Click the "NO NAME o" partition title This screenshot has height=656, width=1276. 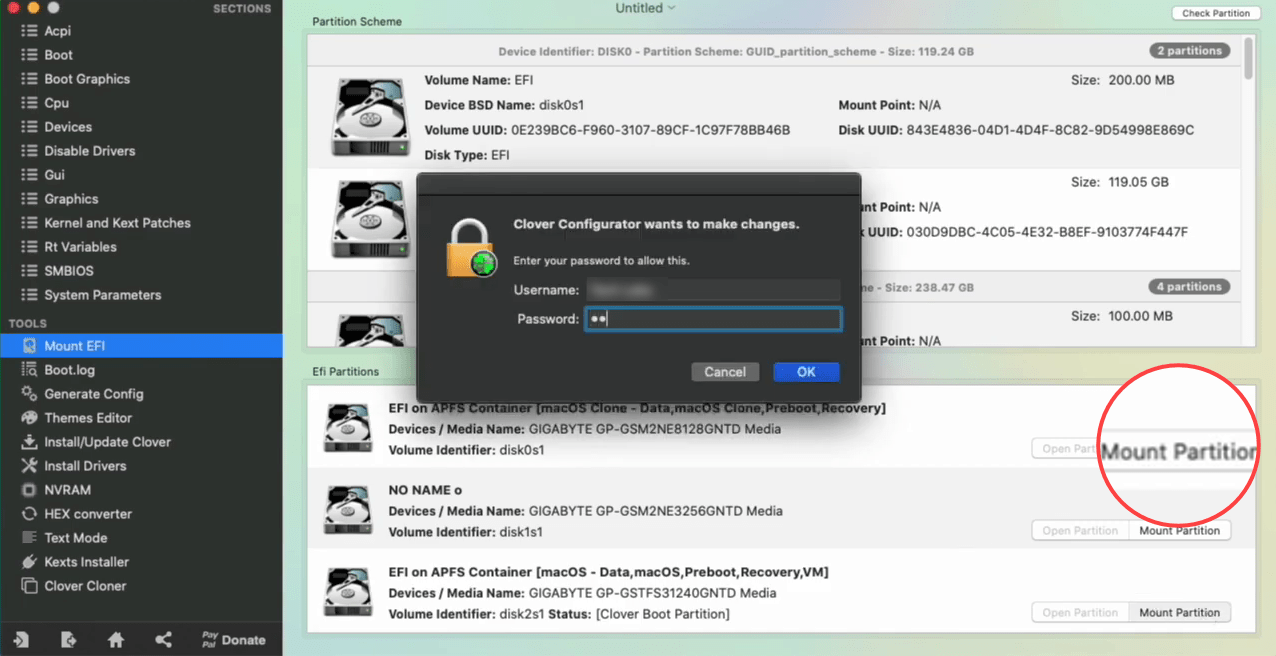point(425,491)
